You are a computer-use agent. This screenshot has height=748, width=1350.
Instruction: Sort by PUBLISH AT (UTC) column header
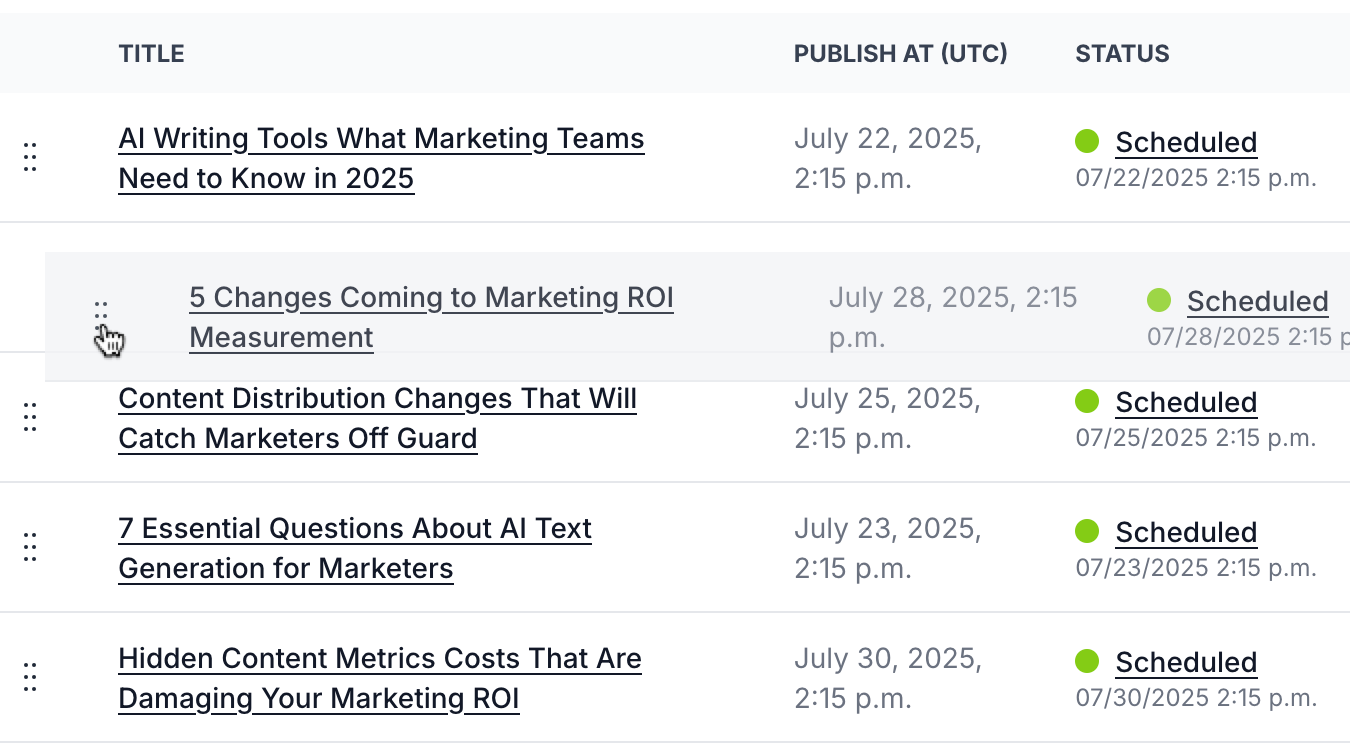(900, 54)
